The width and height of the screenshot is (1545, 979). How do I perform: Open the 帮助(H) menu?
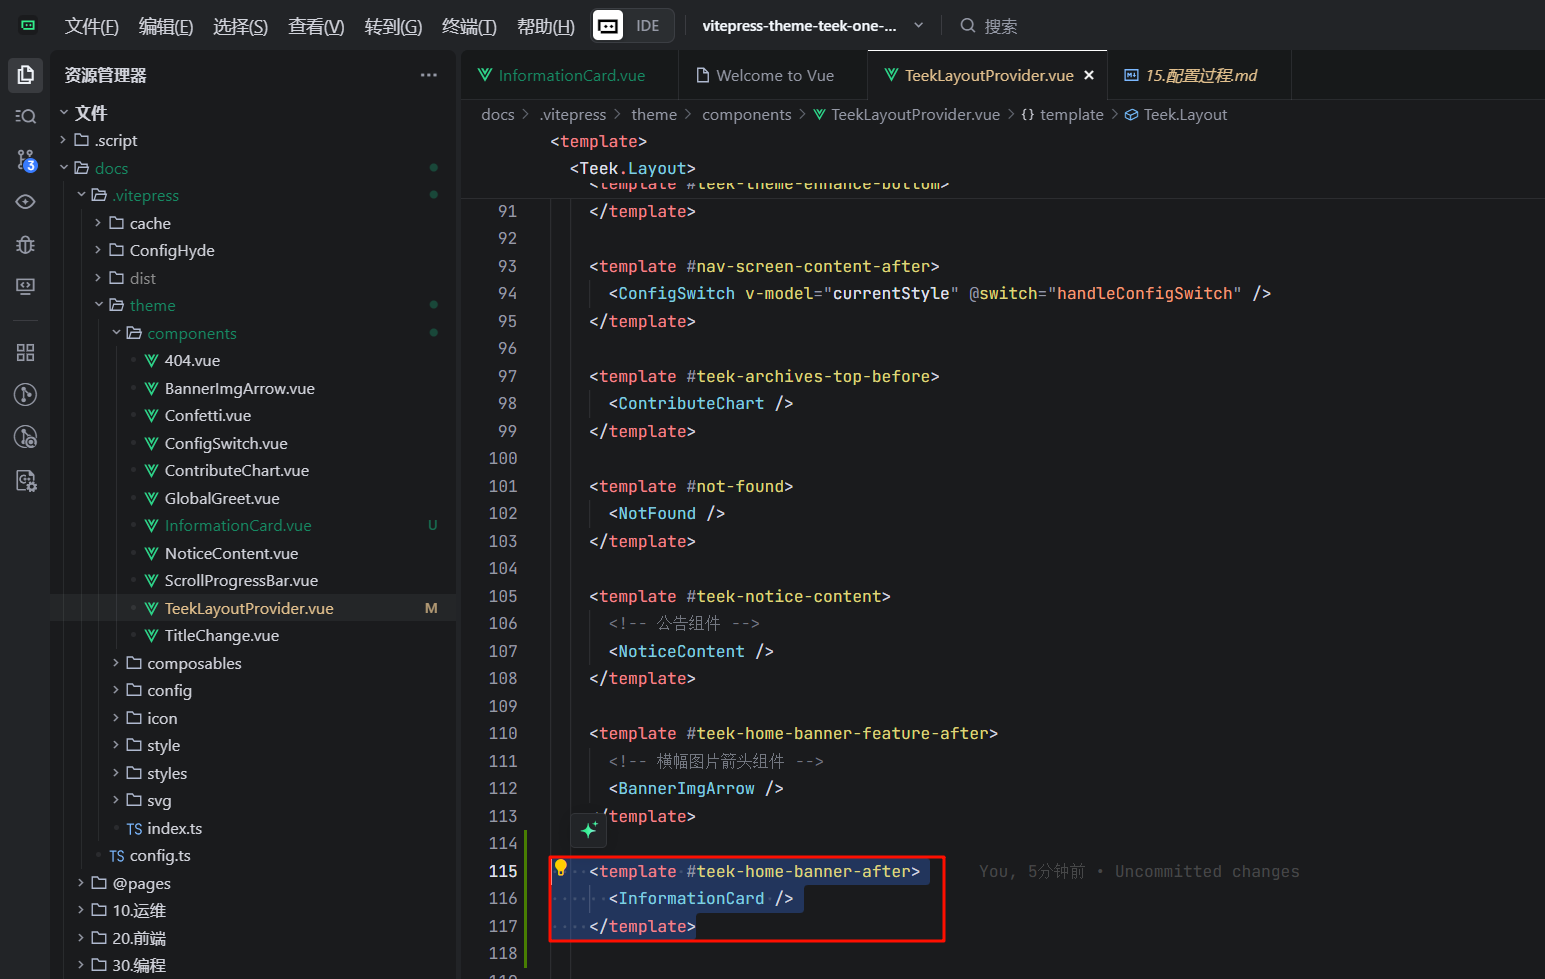pos(546,27)
